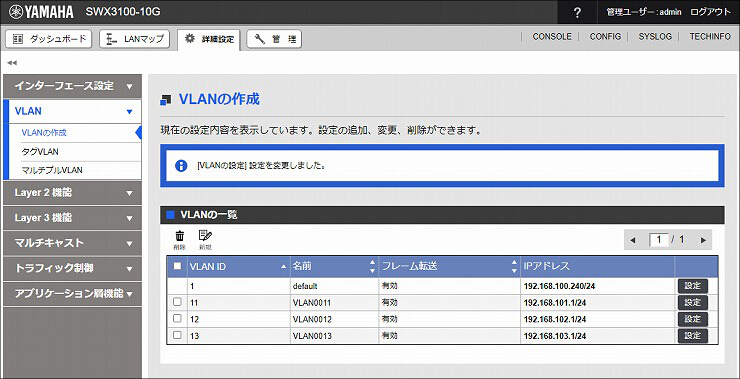Image resolution: width=740 pixels, height=379 pixels.
Task: Select タグVLAN in the side menu
Action: 40,152
